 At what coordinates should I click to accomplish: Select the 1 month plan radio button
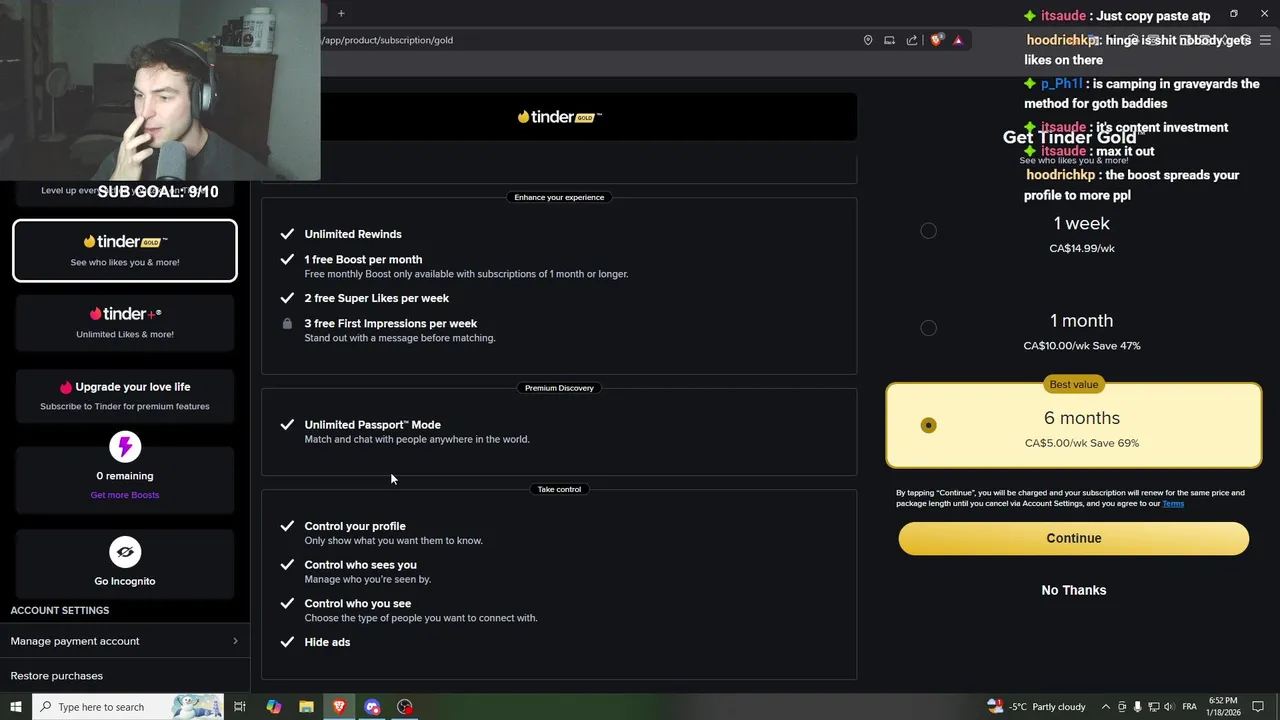(929, 328)
